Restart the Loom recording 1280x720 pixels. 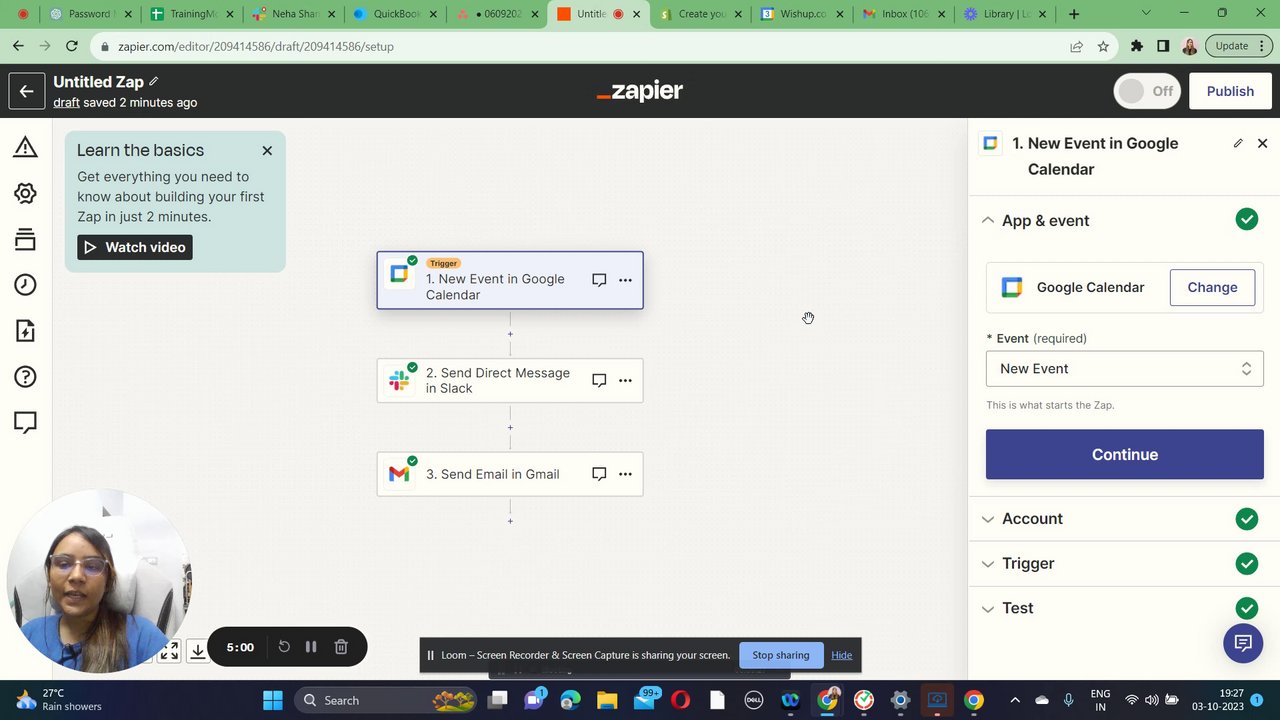coord(284,647)
